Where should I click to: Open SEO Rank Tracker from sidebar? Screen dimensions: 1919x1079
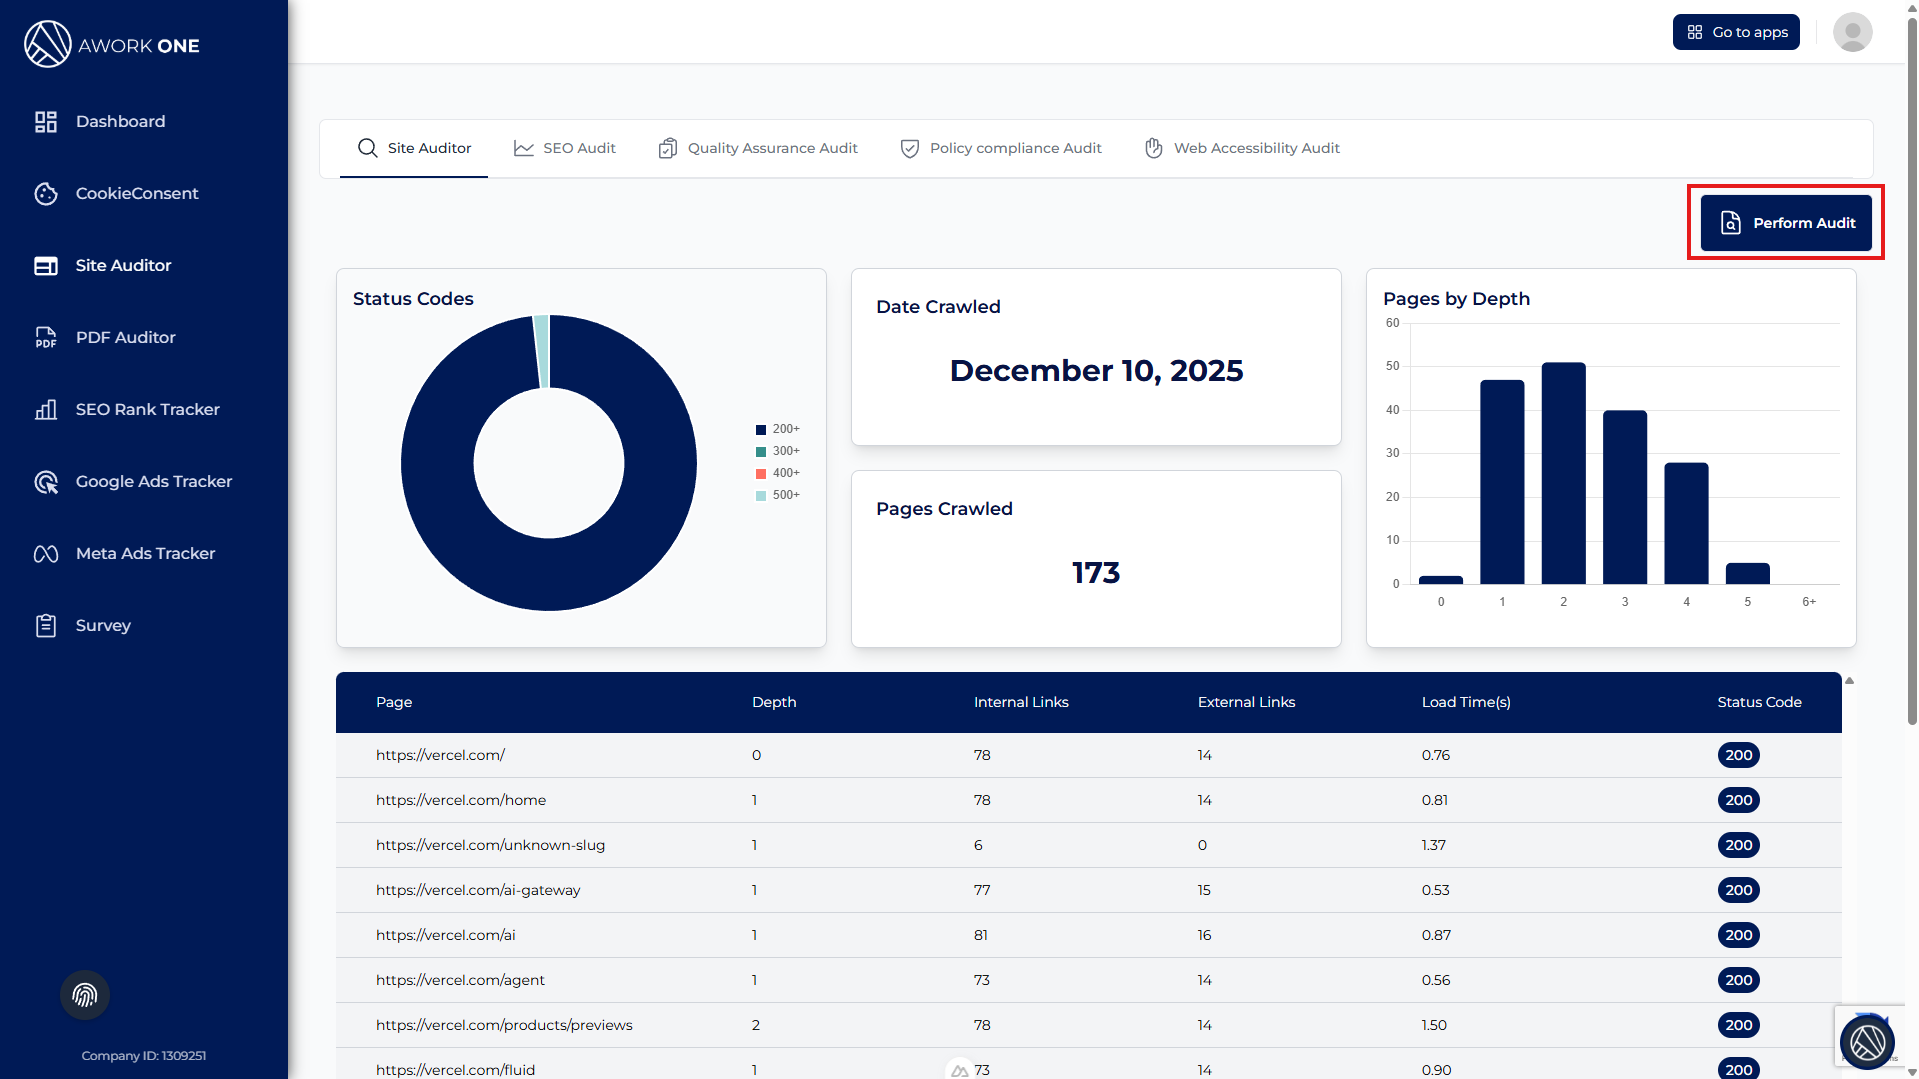(x=147, y=410)
